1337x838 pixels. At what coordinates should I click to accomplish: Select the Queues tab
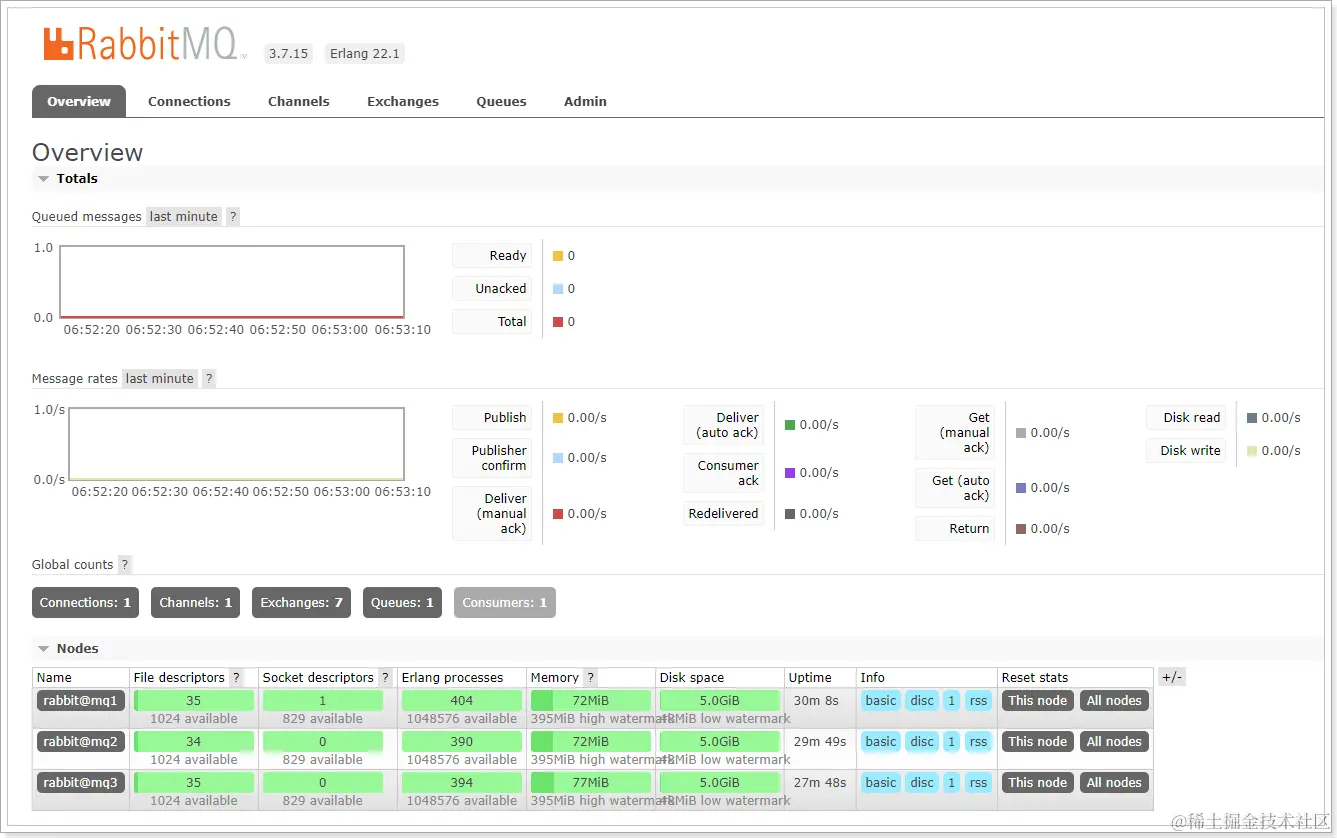pos(501,101)
